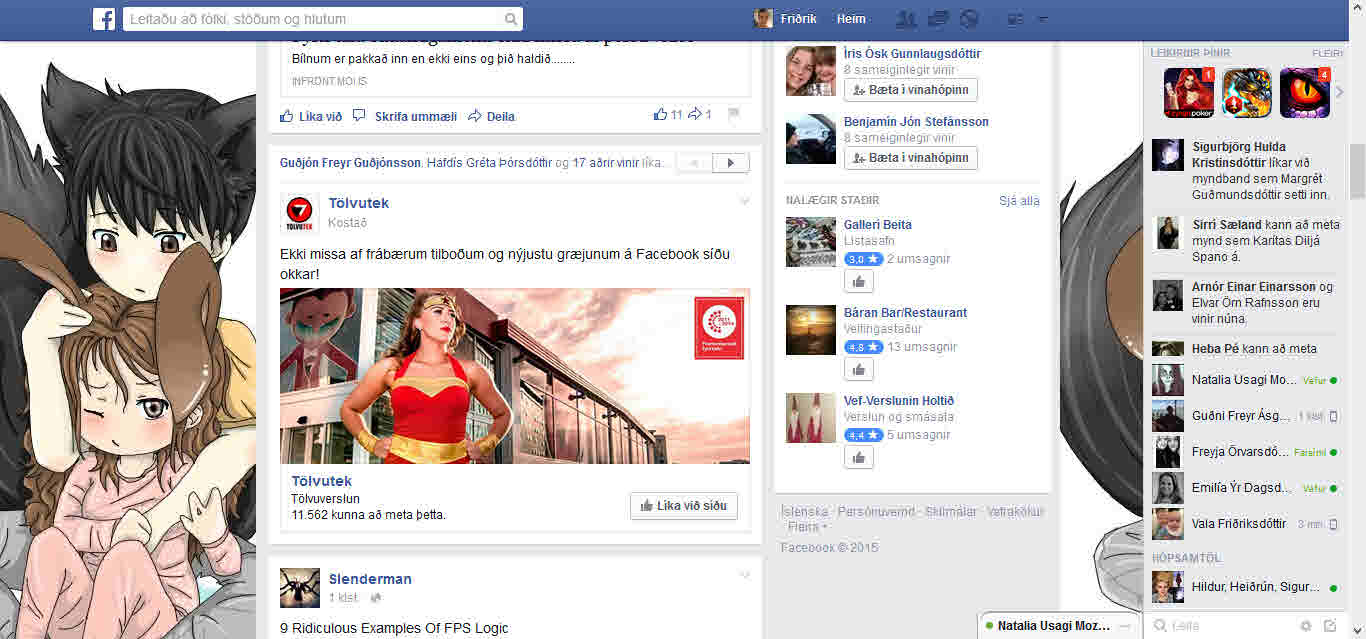Share the top post with Deila

pos(492,116)
